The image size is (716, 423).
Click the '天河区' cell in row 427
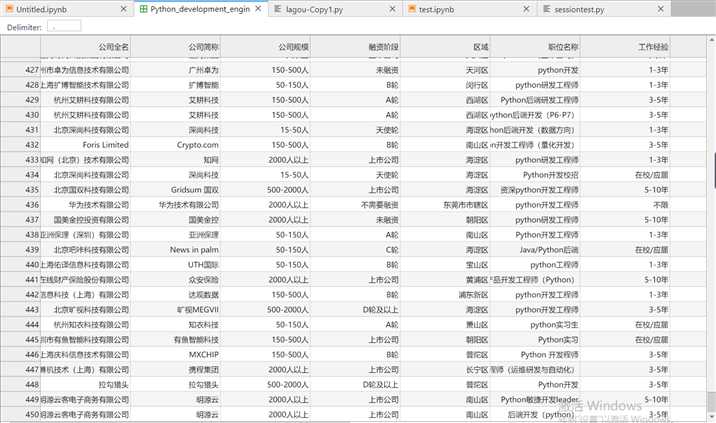(445, 70)
